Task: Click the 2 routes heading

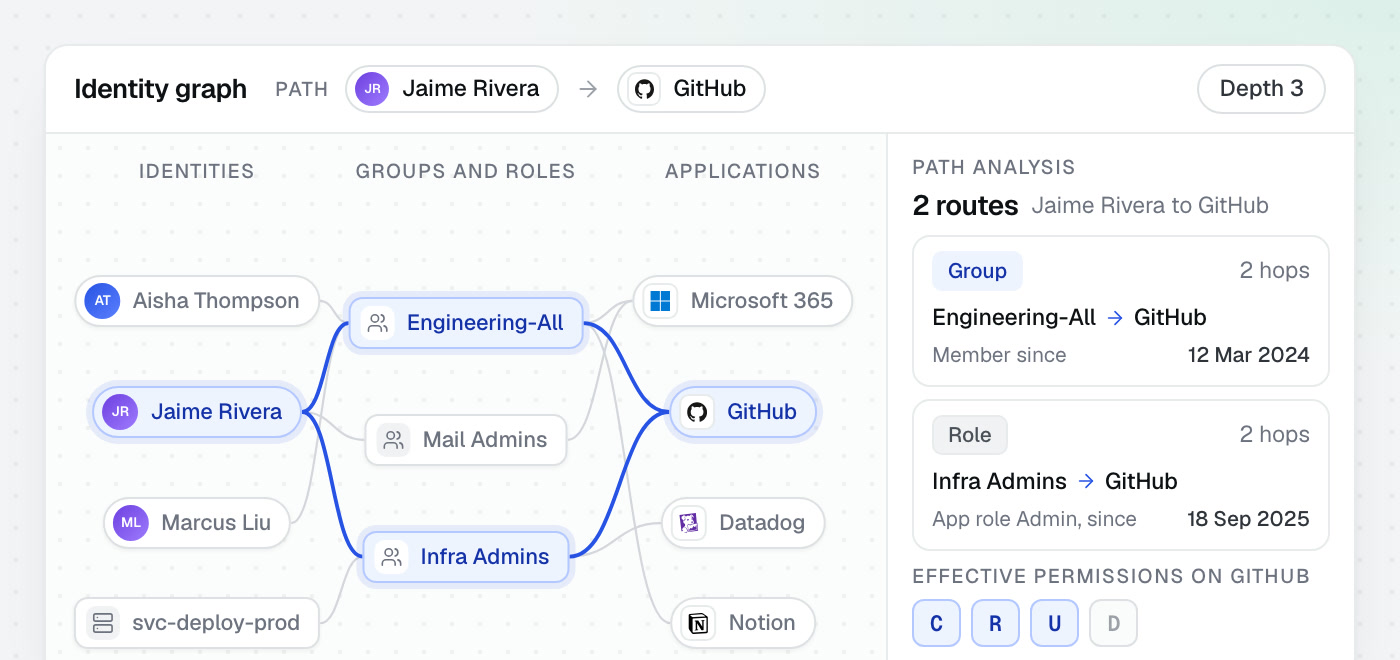Action: (x=965, y=206)
